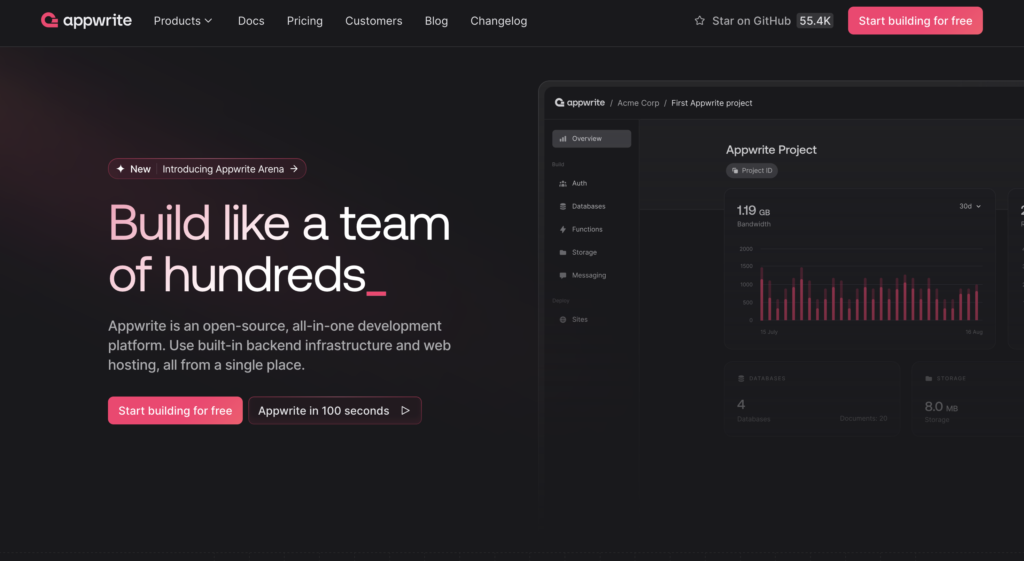Viewport: 1024px width, 561px height.
Task: Open the Changelog page
Action: coord(498,21)
